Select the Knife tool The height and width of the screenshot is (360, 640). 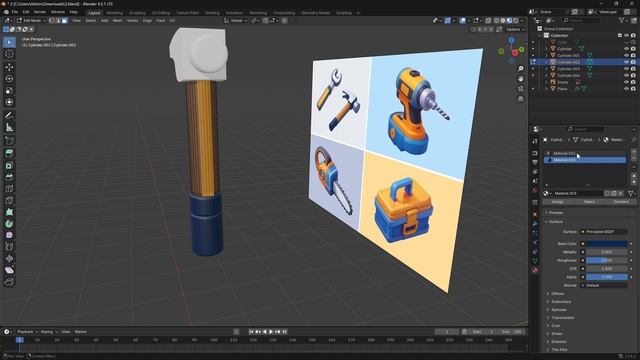pos(9,200)
